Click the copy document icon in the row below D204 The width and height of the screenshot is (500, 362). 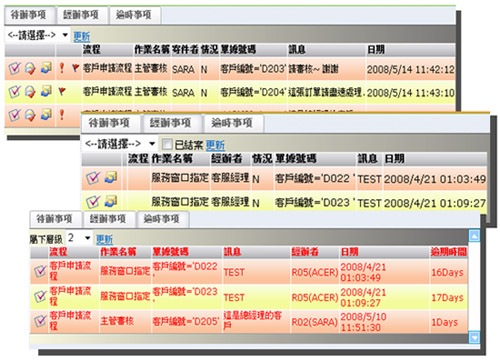[x=46, y=114]
